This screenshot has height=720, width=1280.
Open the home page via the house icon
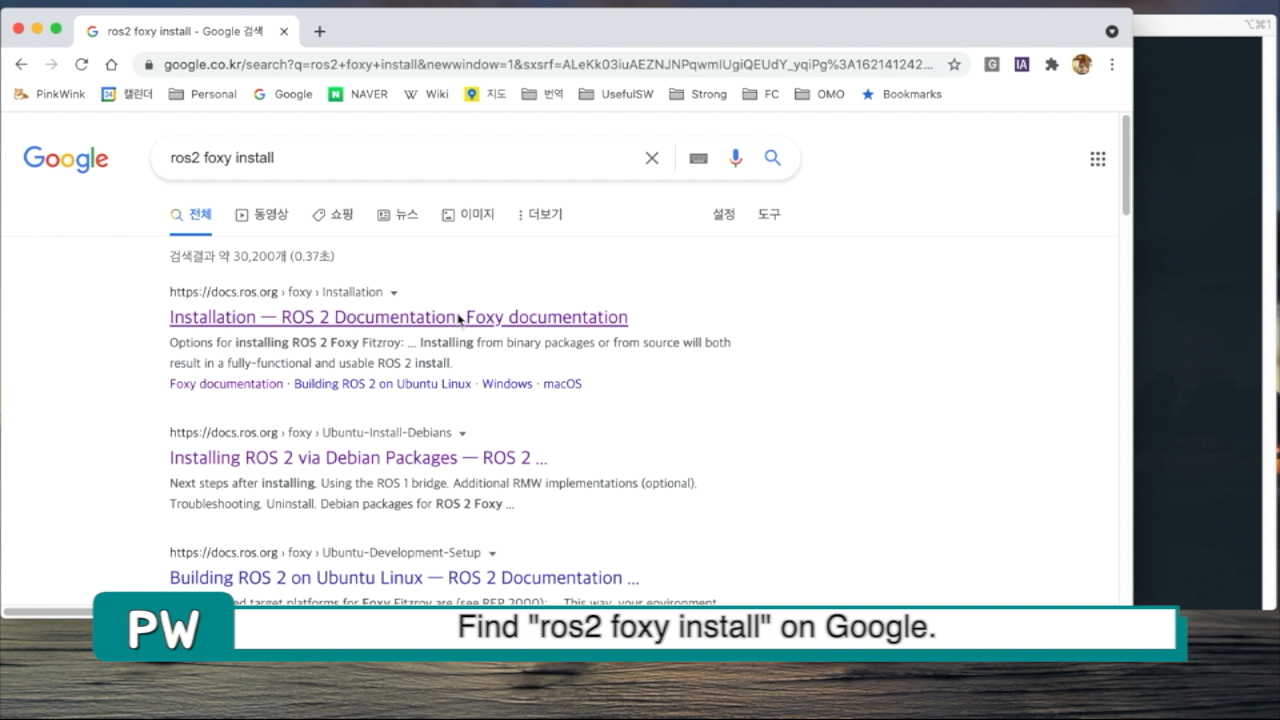coord(111,64)
